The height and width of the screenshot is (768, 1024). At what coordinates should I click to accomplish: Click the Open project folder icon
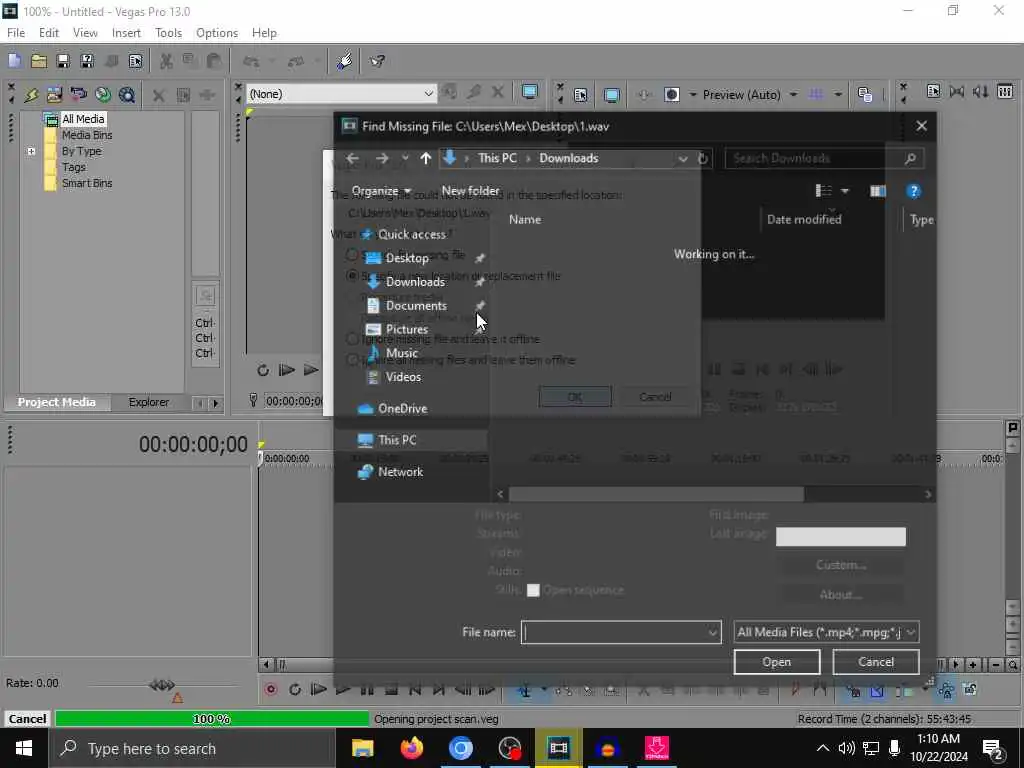(x=39, y=61)
